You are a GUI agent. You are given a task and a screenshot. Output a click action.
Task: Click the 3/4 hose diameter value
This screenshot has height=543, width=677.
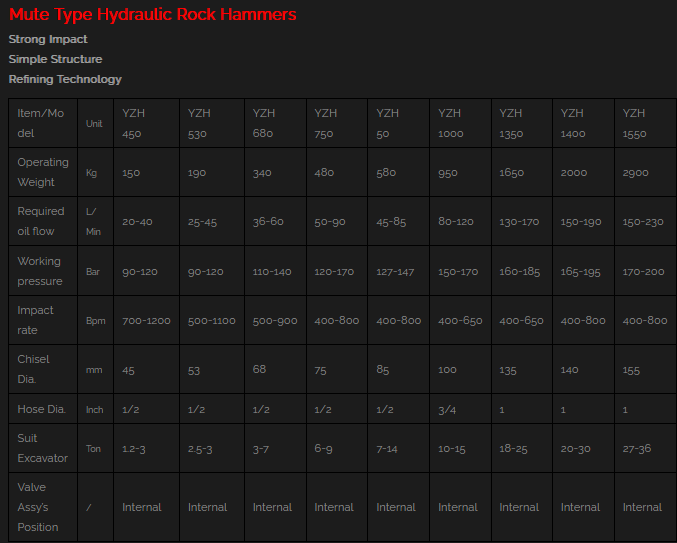(447, 409)
